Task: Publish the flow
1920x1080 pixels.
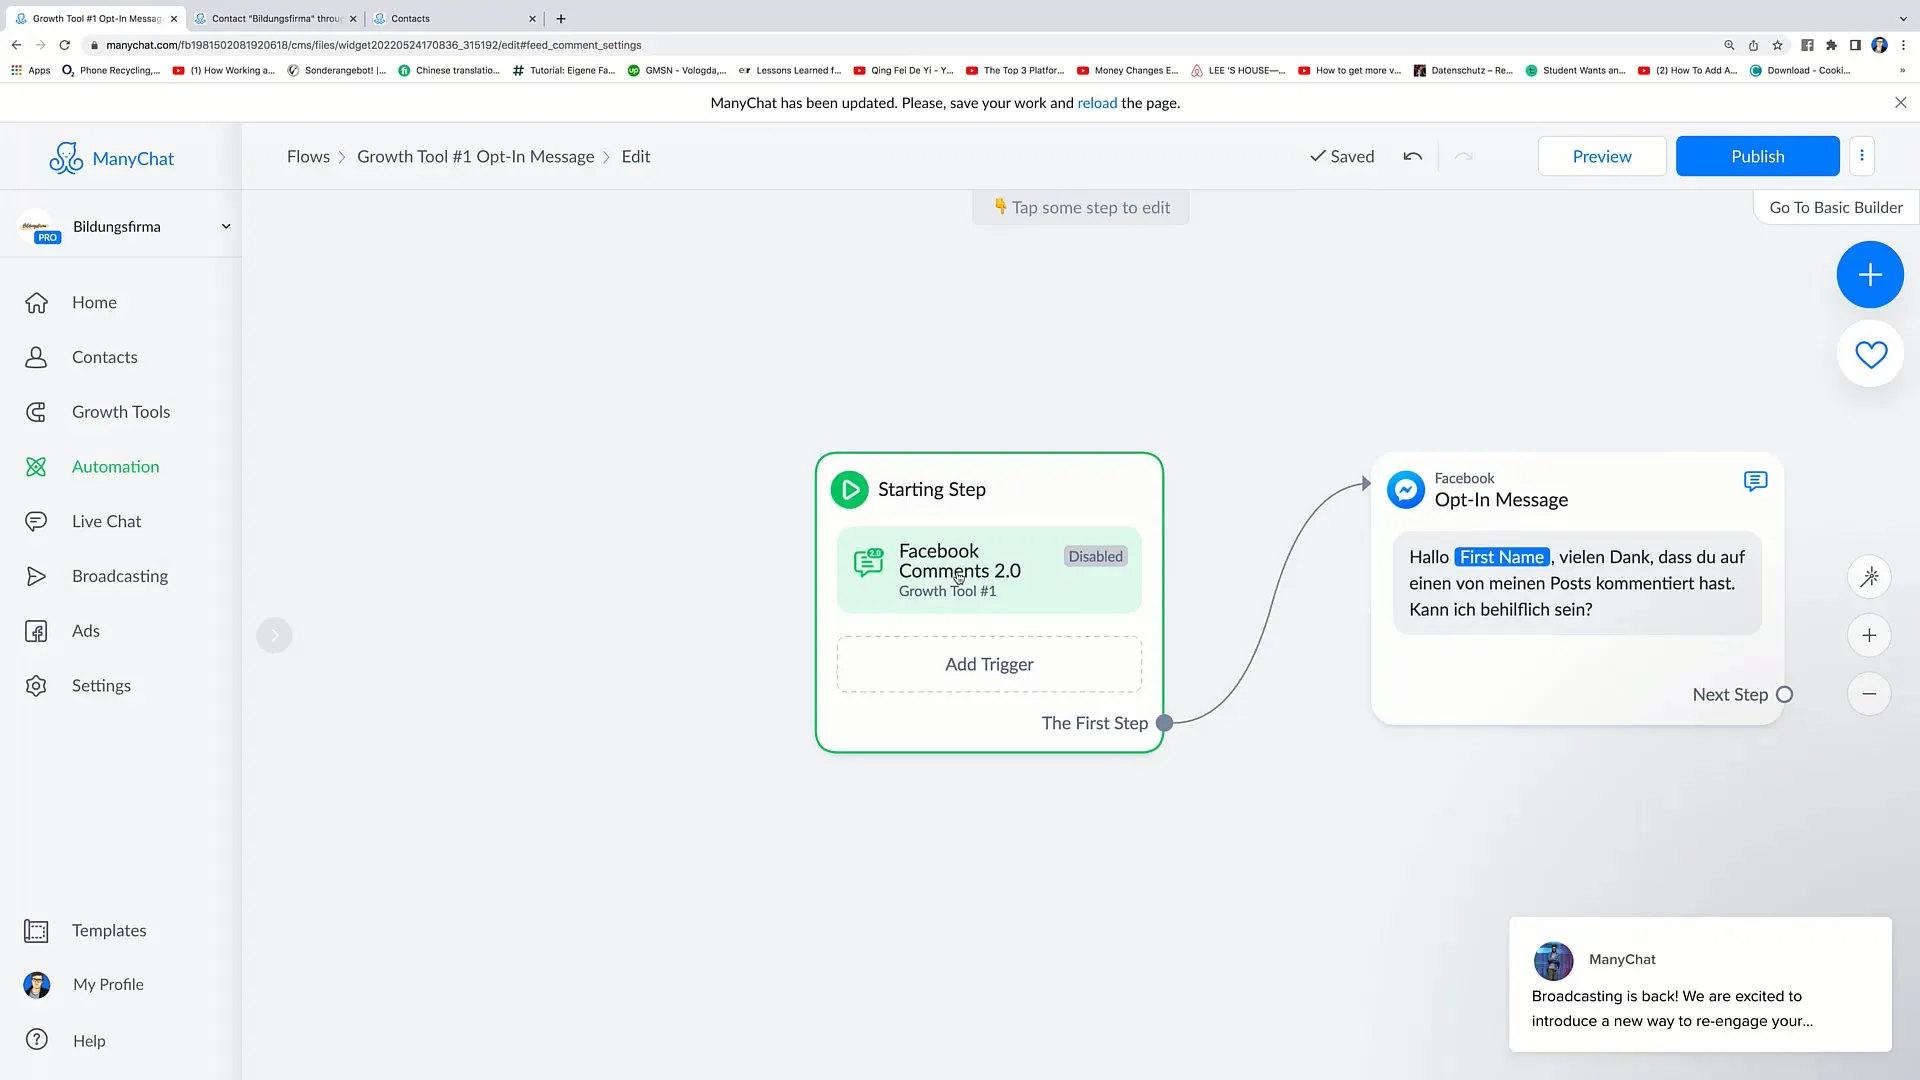Action: 1757,156
